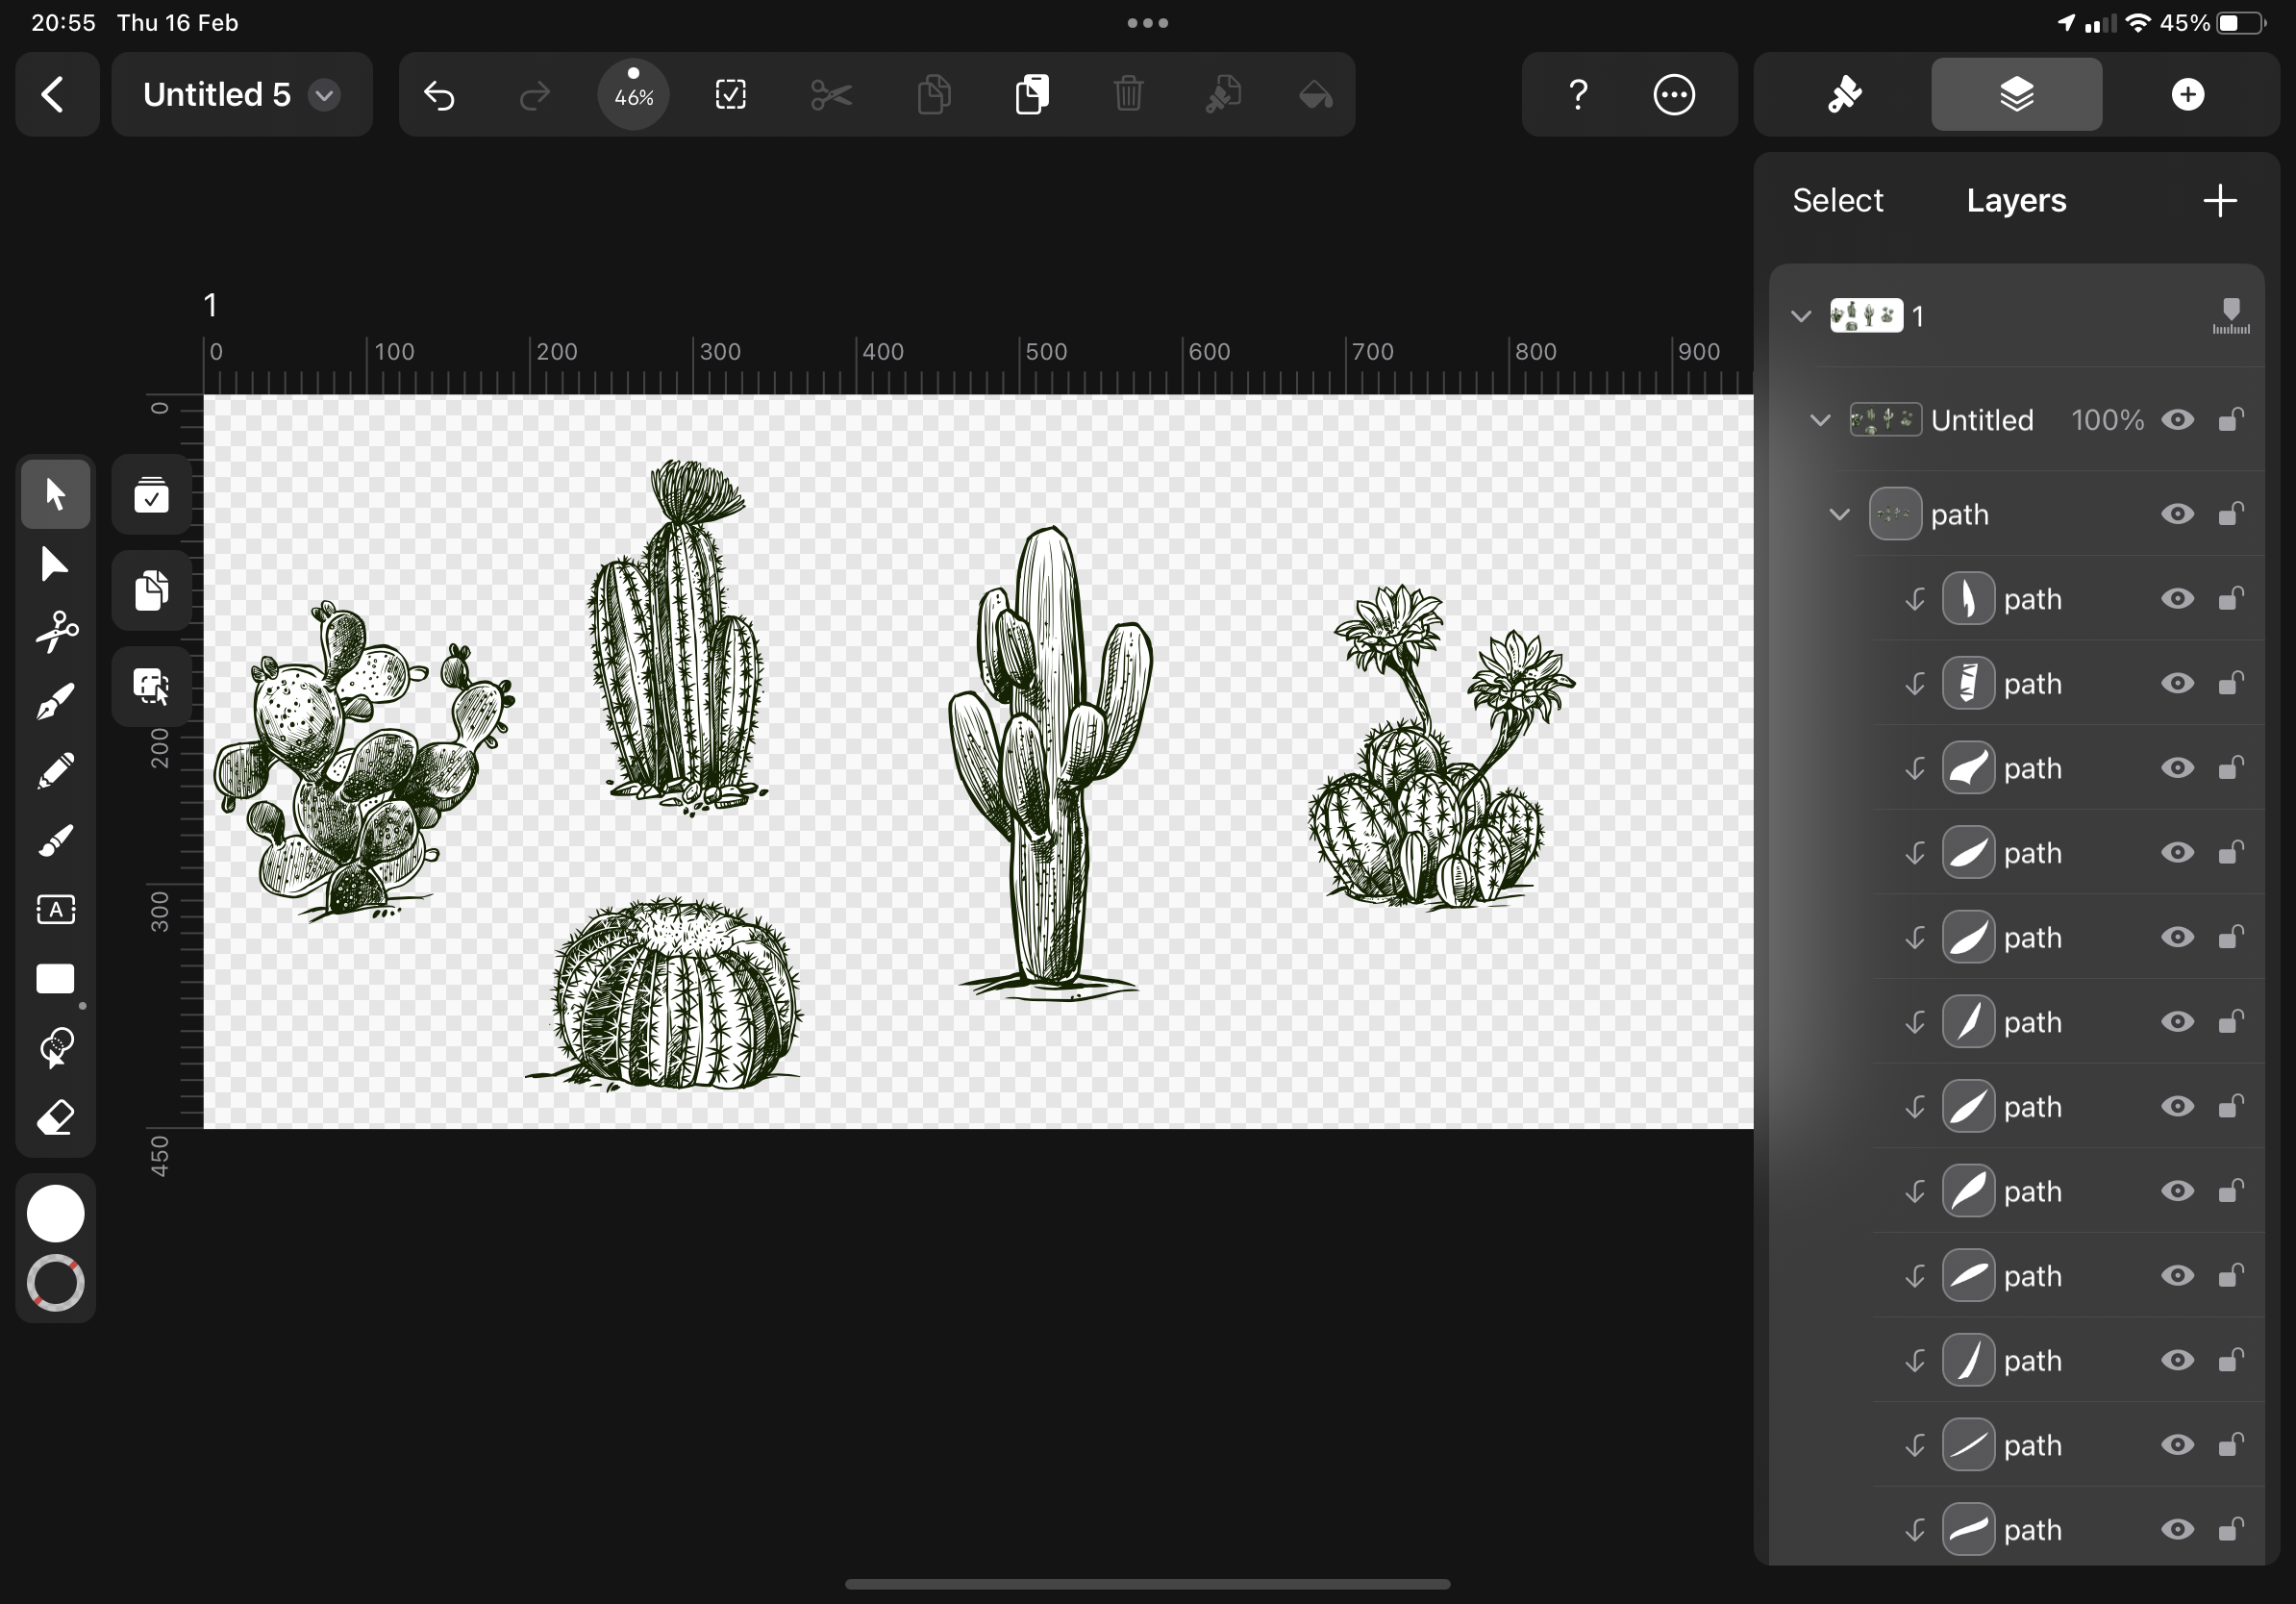
Task: Open the Style brush tab
Action: [1843, 95]
